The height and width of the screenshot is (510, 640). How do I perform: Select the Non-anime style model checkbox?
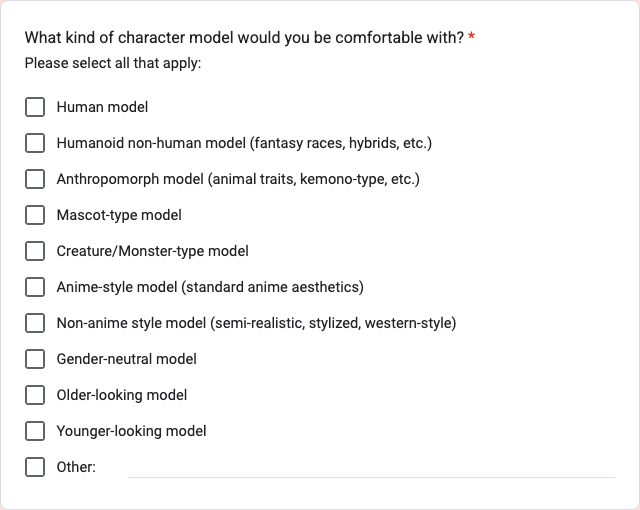pyautogui.click(x=35, y=323)
